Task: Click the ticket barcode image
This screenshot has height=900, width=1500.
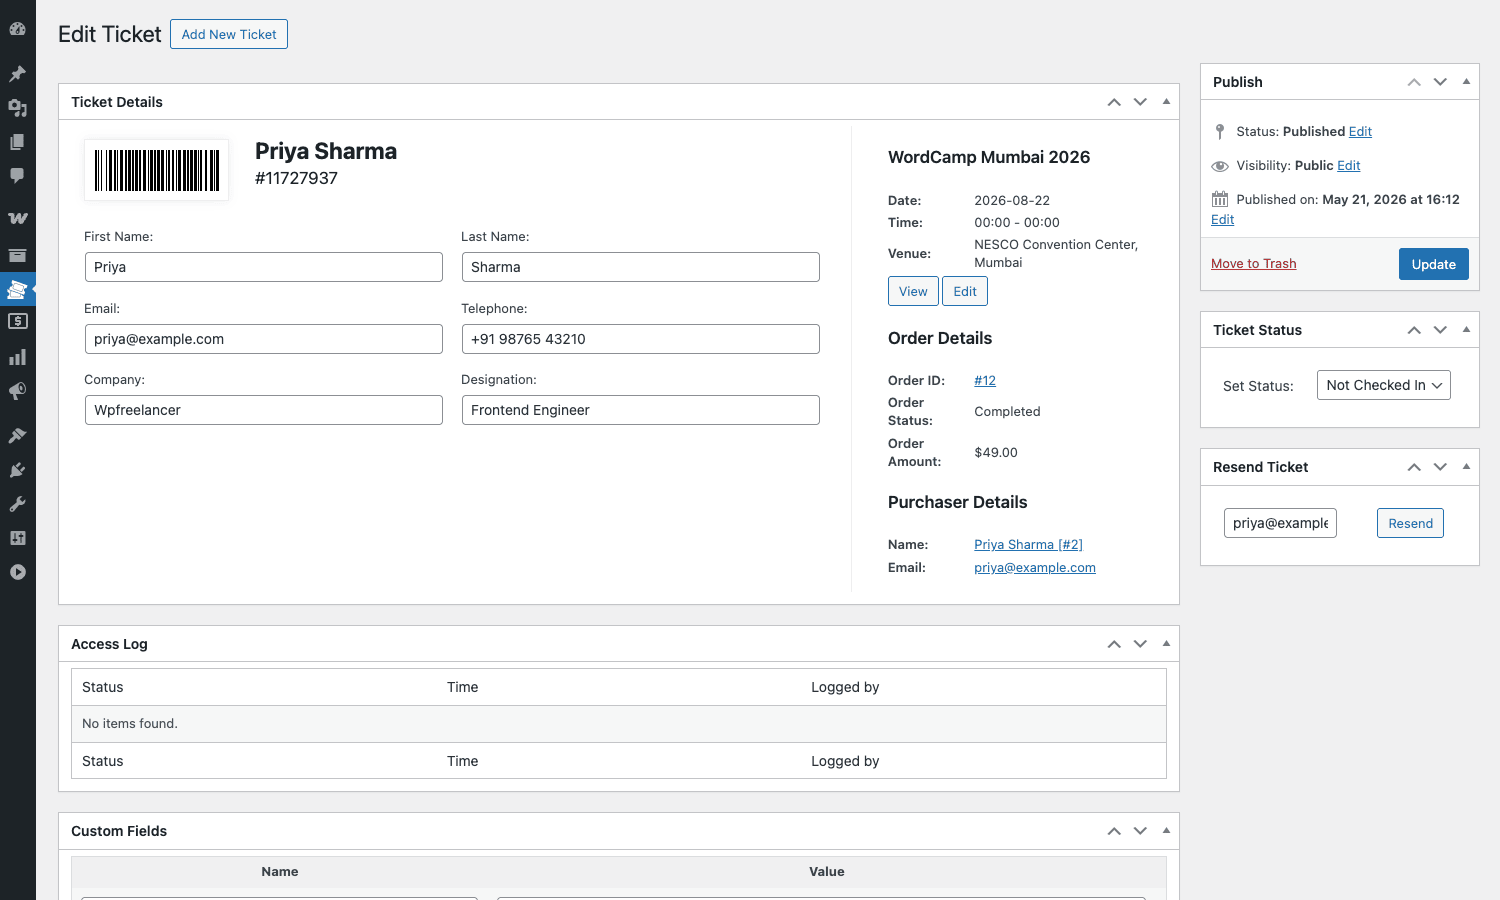Action: 156,170
